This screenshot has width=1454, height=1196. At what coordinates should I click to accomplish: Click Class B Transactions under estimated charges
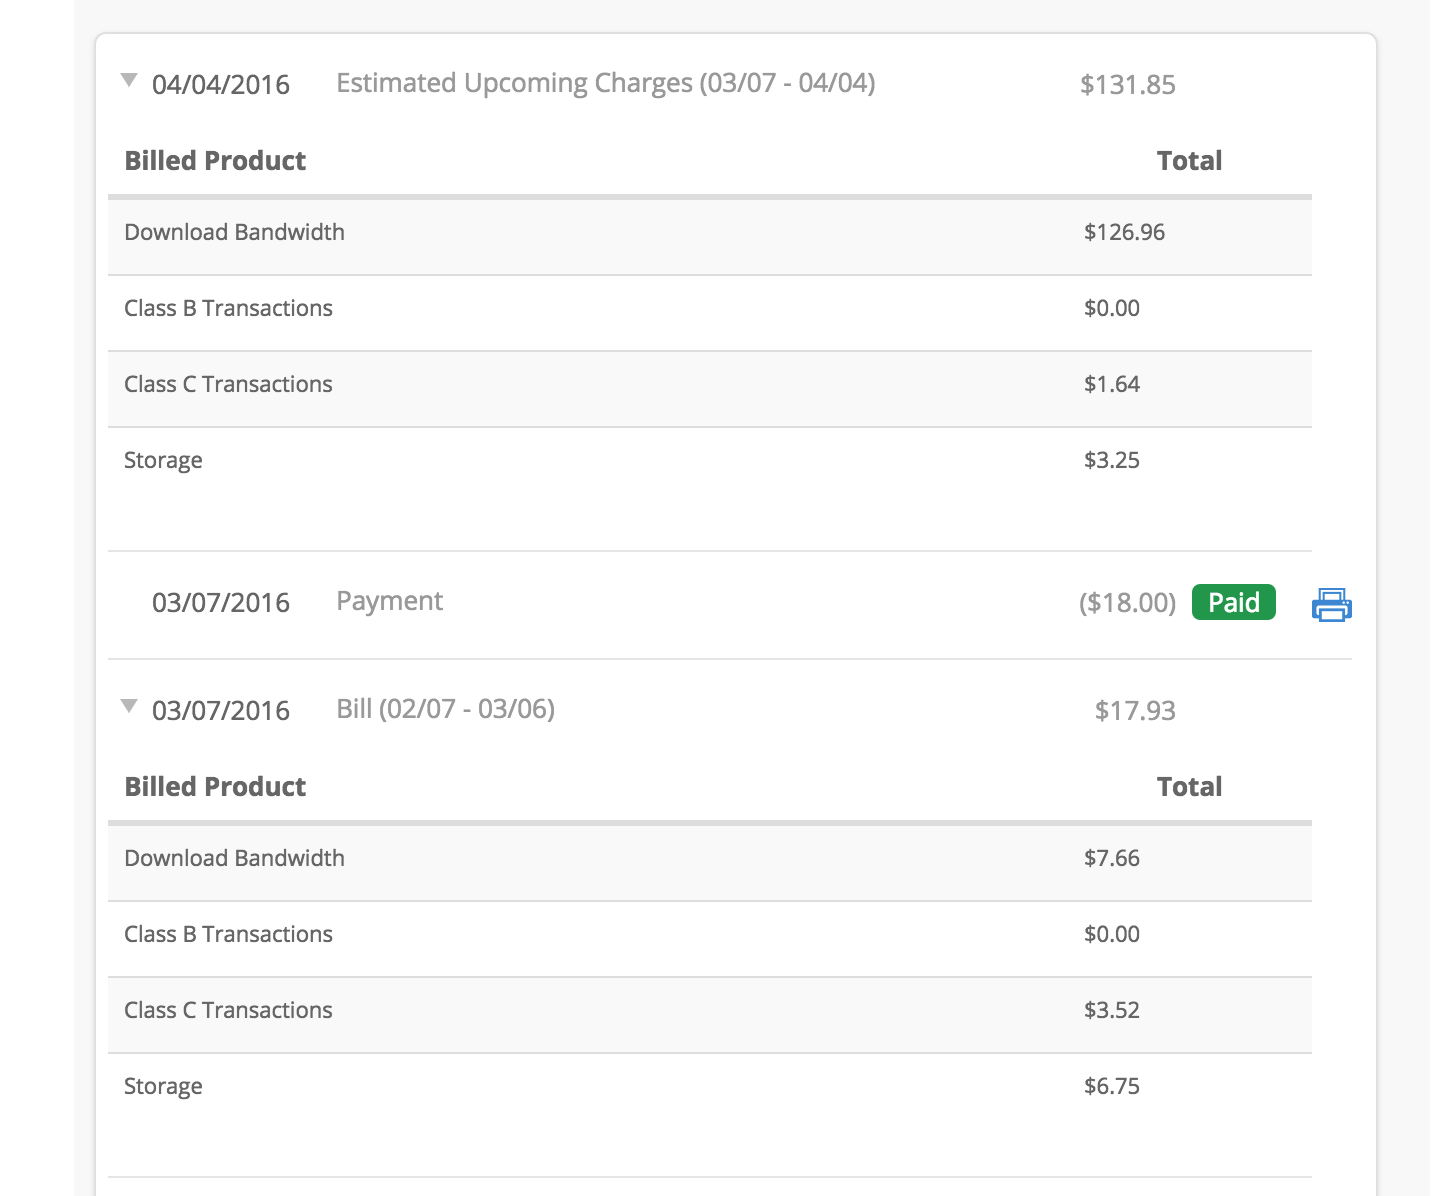[228, 308]
